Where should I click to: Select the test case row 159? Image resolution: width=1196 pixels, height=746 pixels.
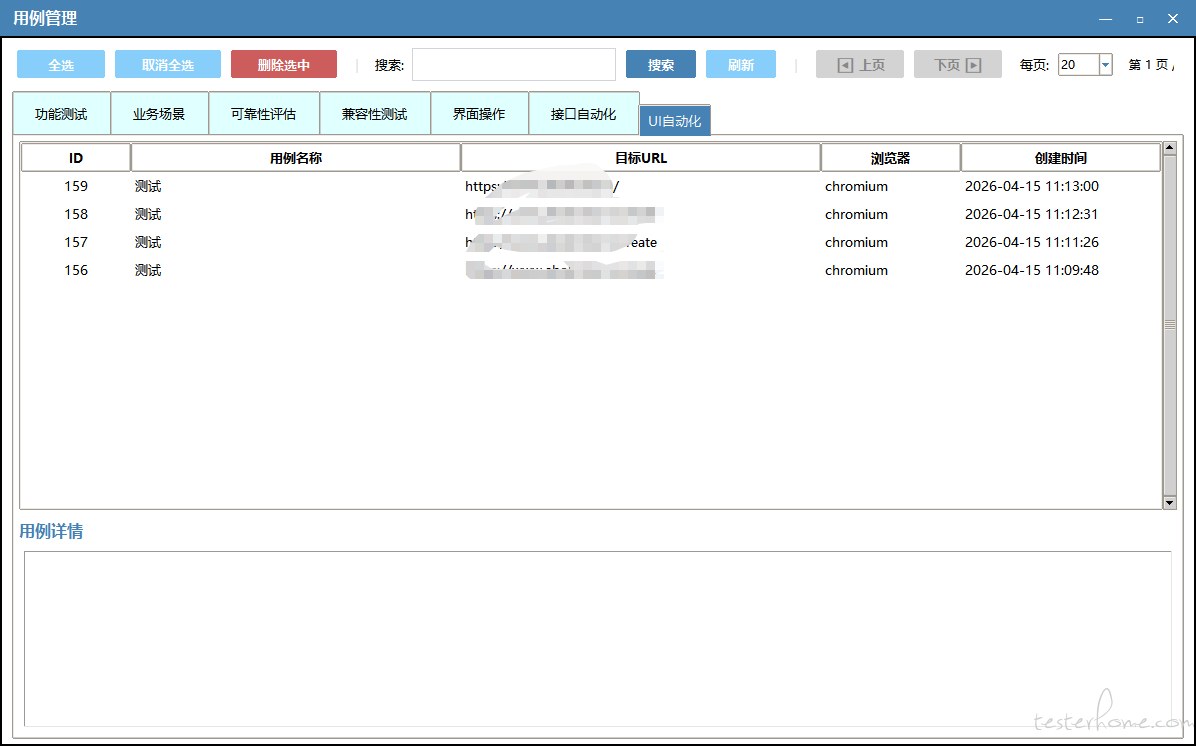point(300,186)
